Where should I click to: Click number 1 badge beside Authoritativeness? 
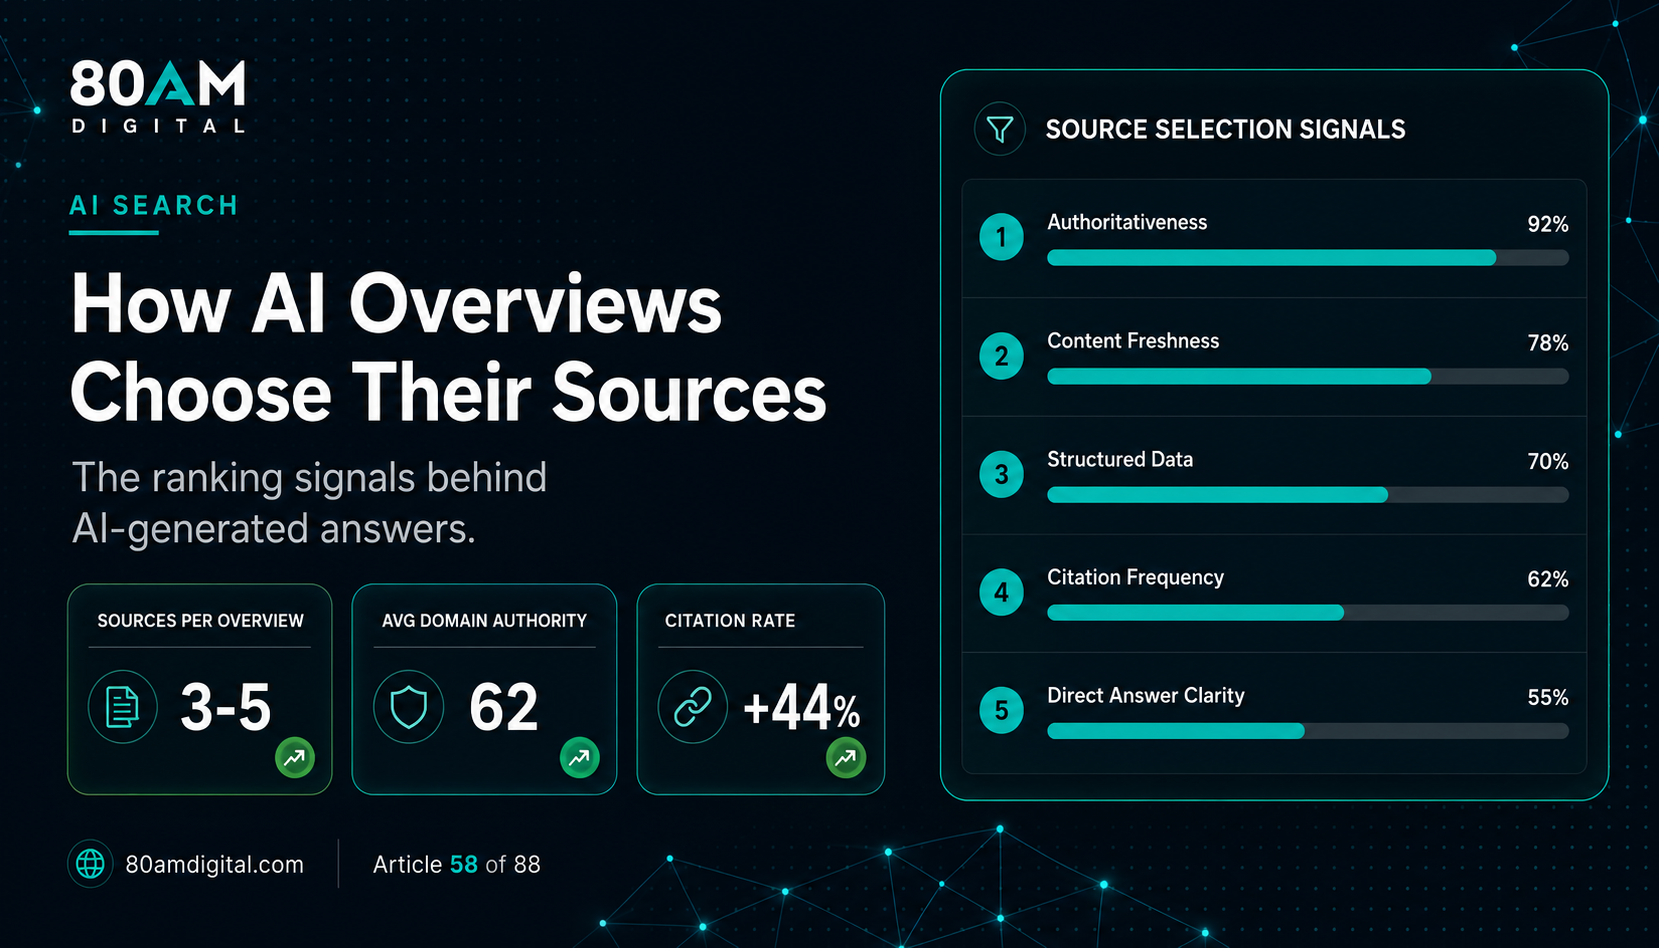coord(1001,237)
